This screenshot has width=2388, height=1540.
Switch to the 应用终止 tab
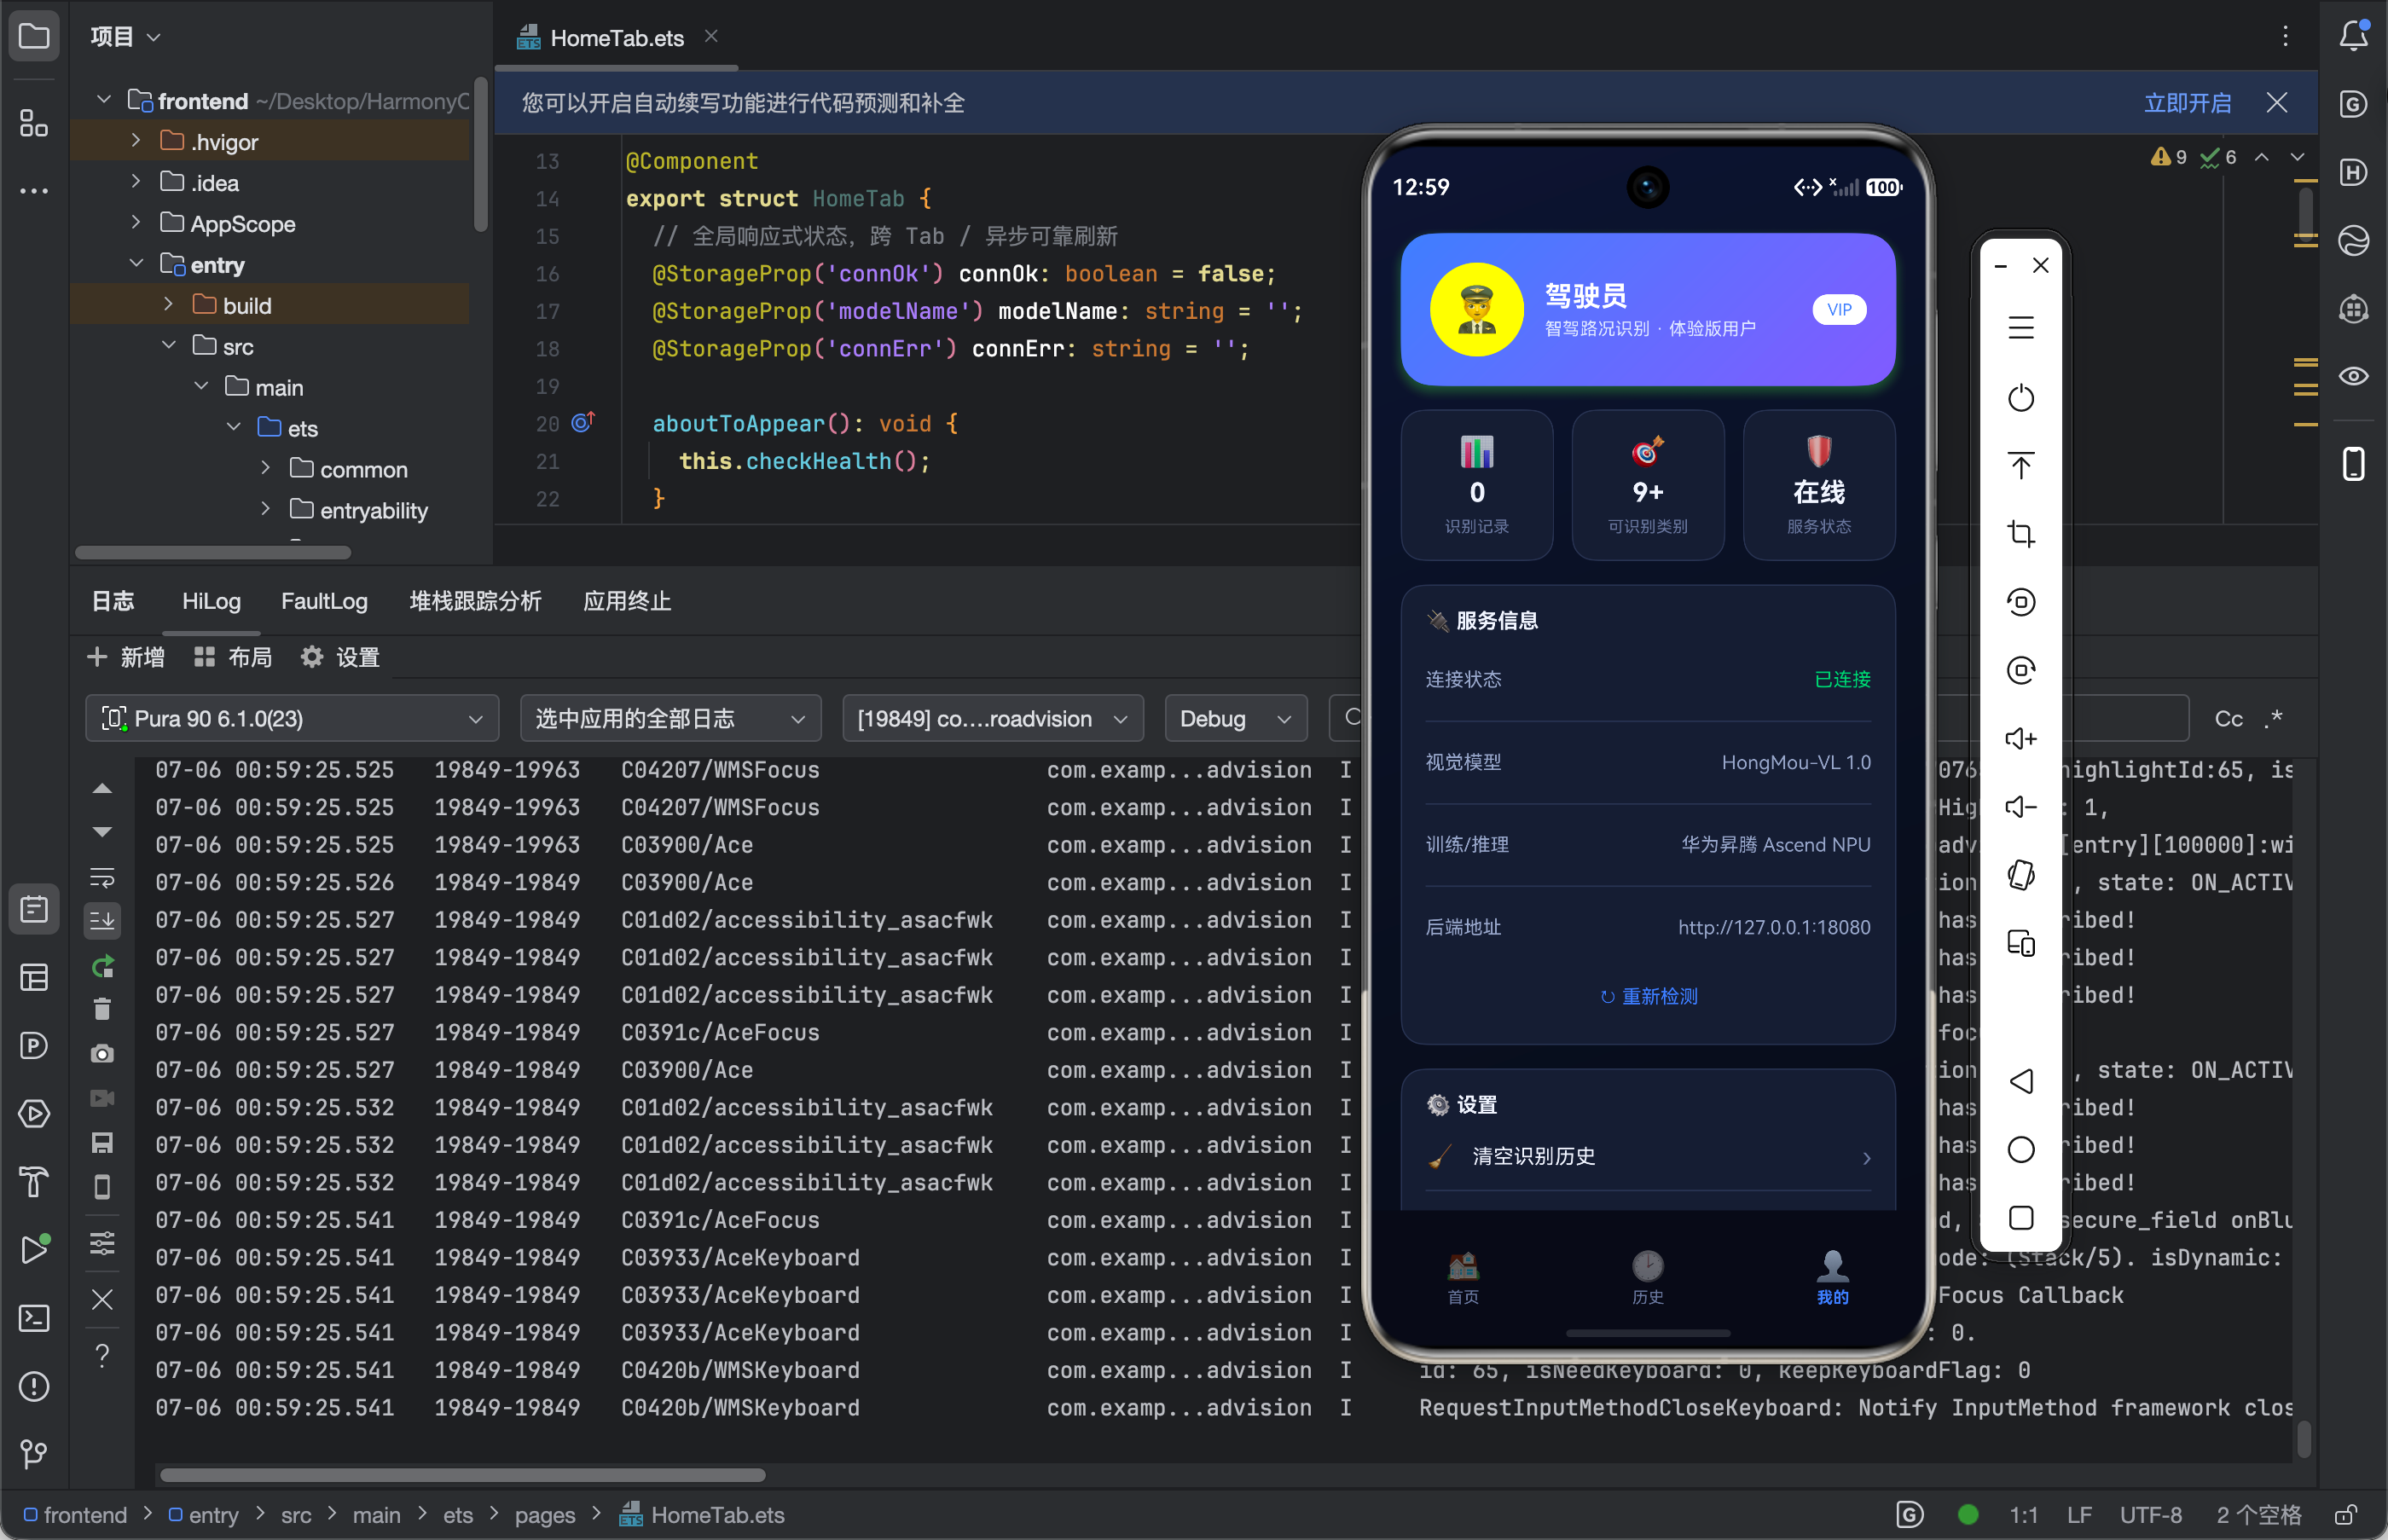(627, 601)
